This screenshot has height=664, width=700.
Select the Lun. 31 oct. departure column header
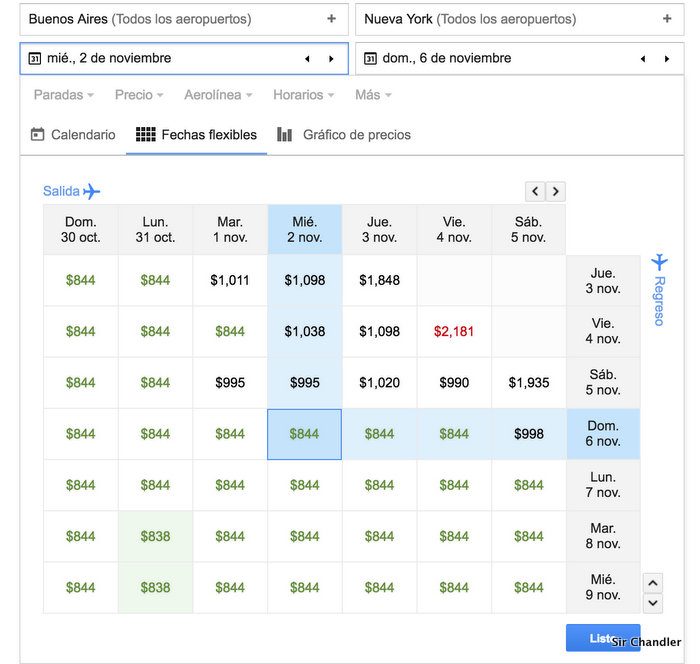coord(155,230)
